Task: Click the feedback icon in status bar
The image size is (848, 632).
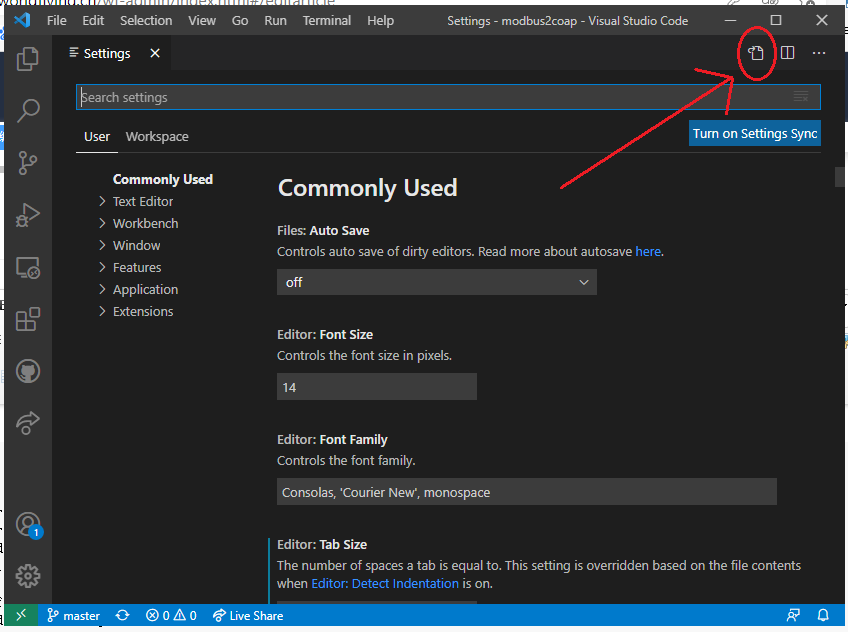Action: pyautogui.click(x=793, y=615)
